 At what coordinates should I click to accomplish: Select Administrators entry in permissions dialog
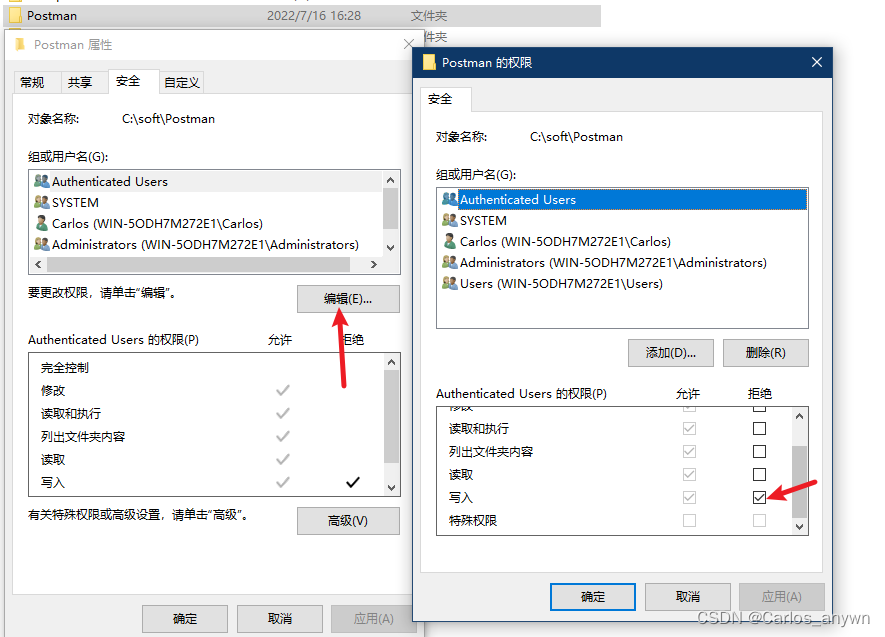pos(613,262)
